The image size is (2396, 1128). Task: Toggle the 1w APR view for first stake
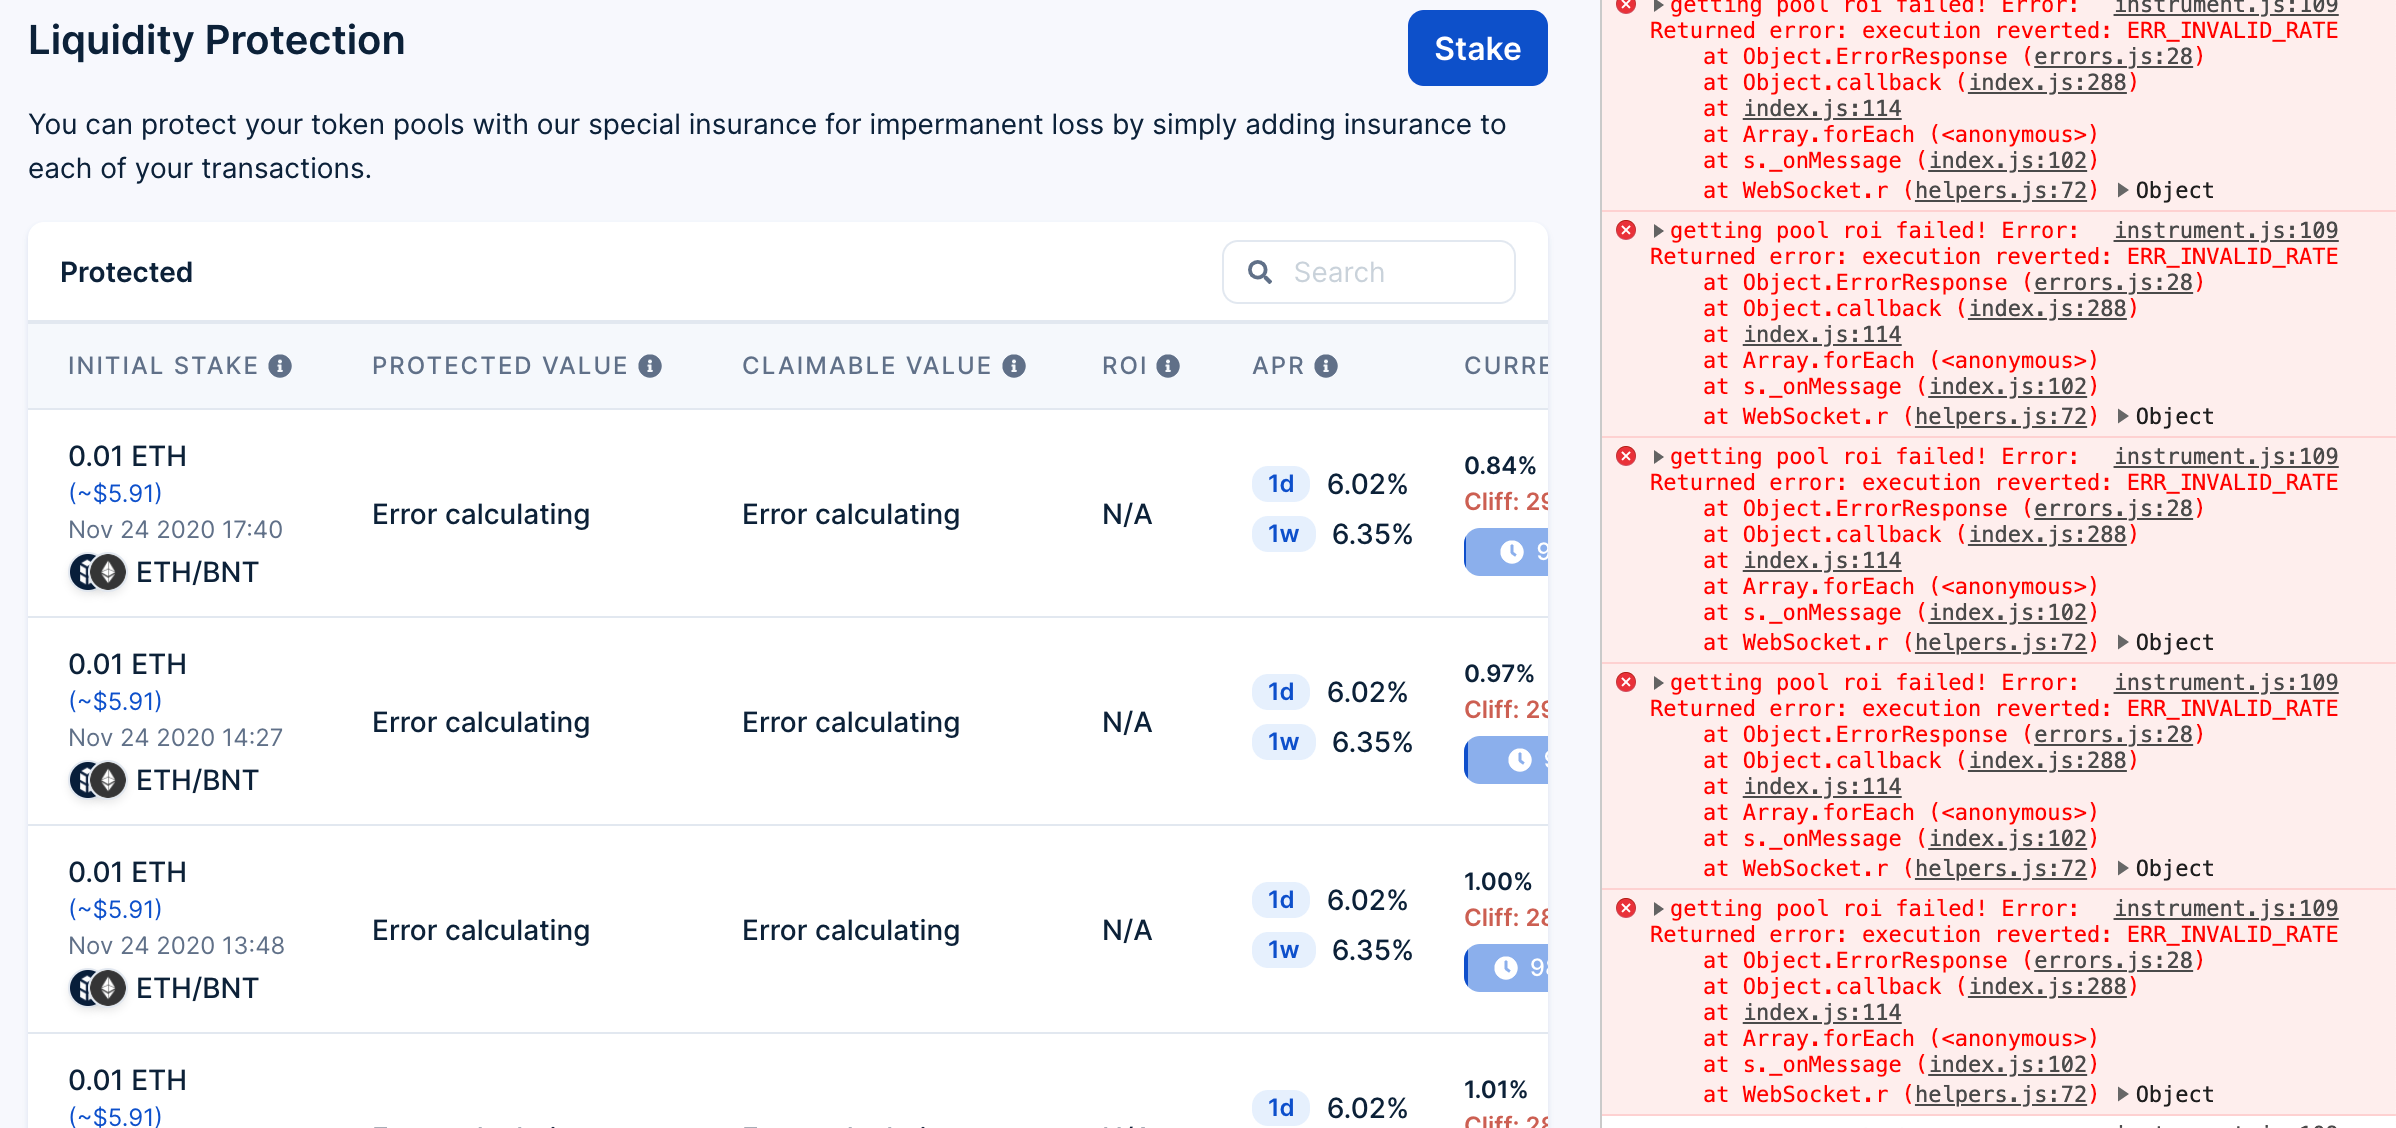1281,534
